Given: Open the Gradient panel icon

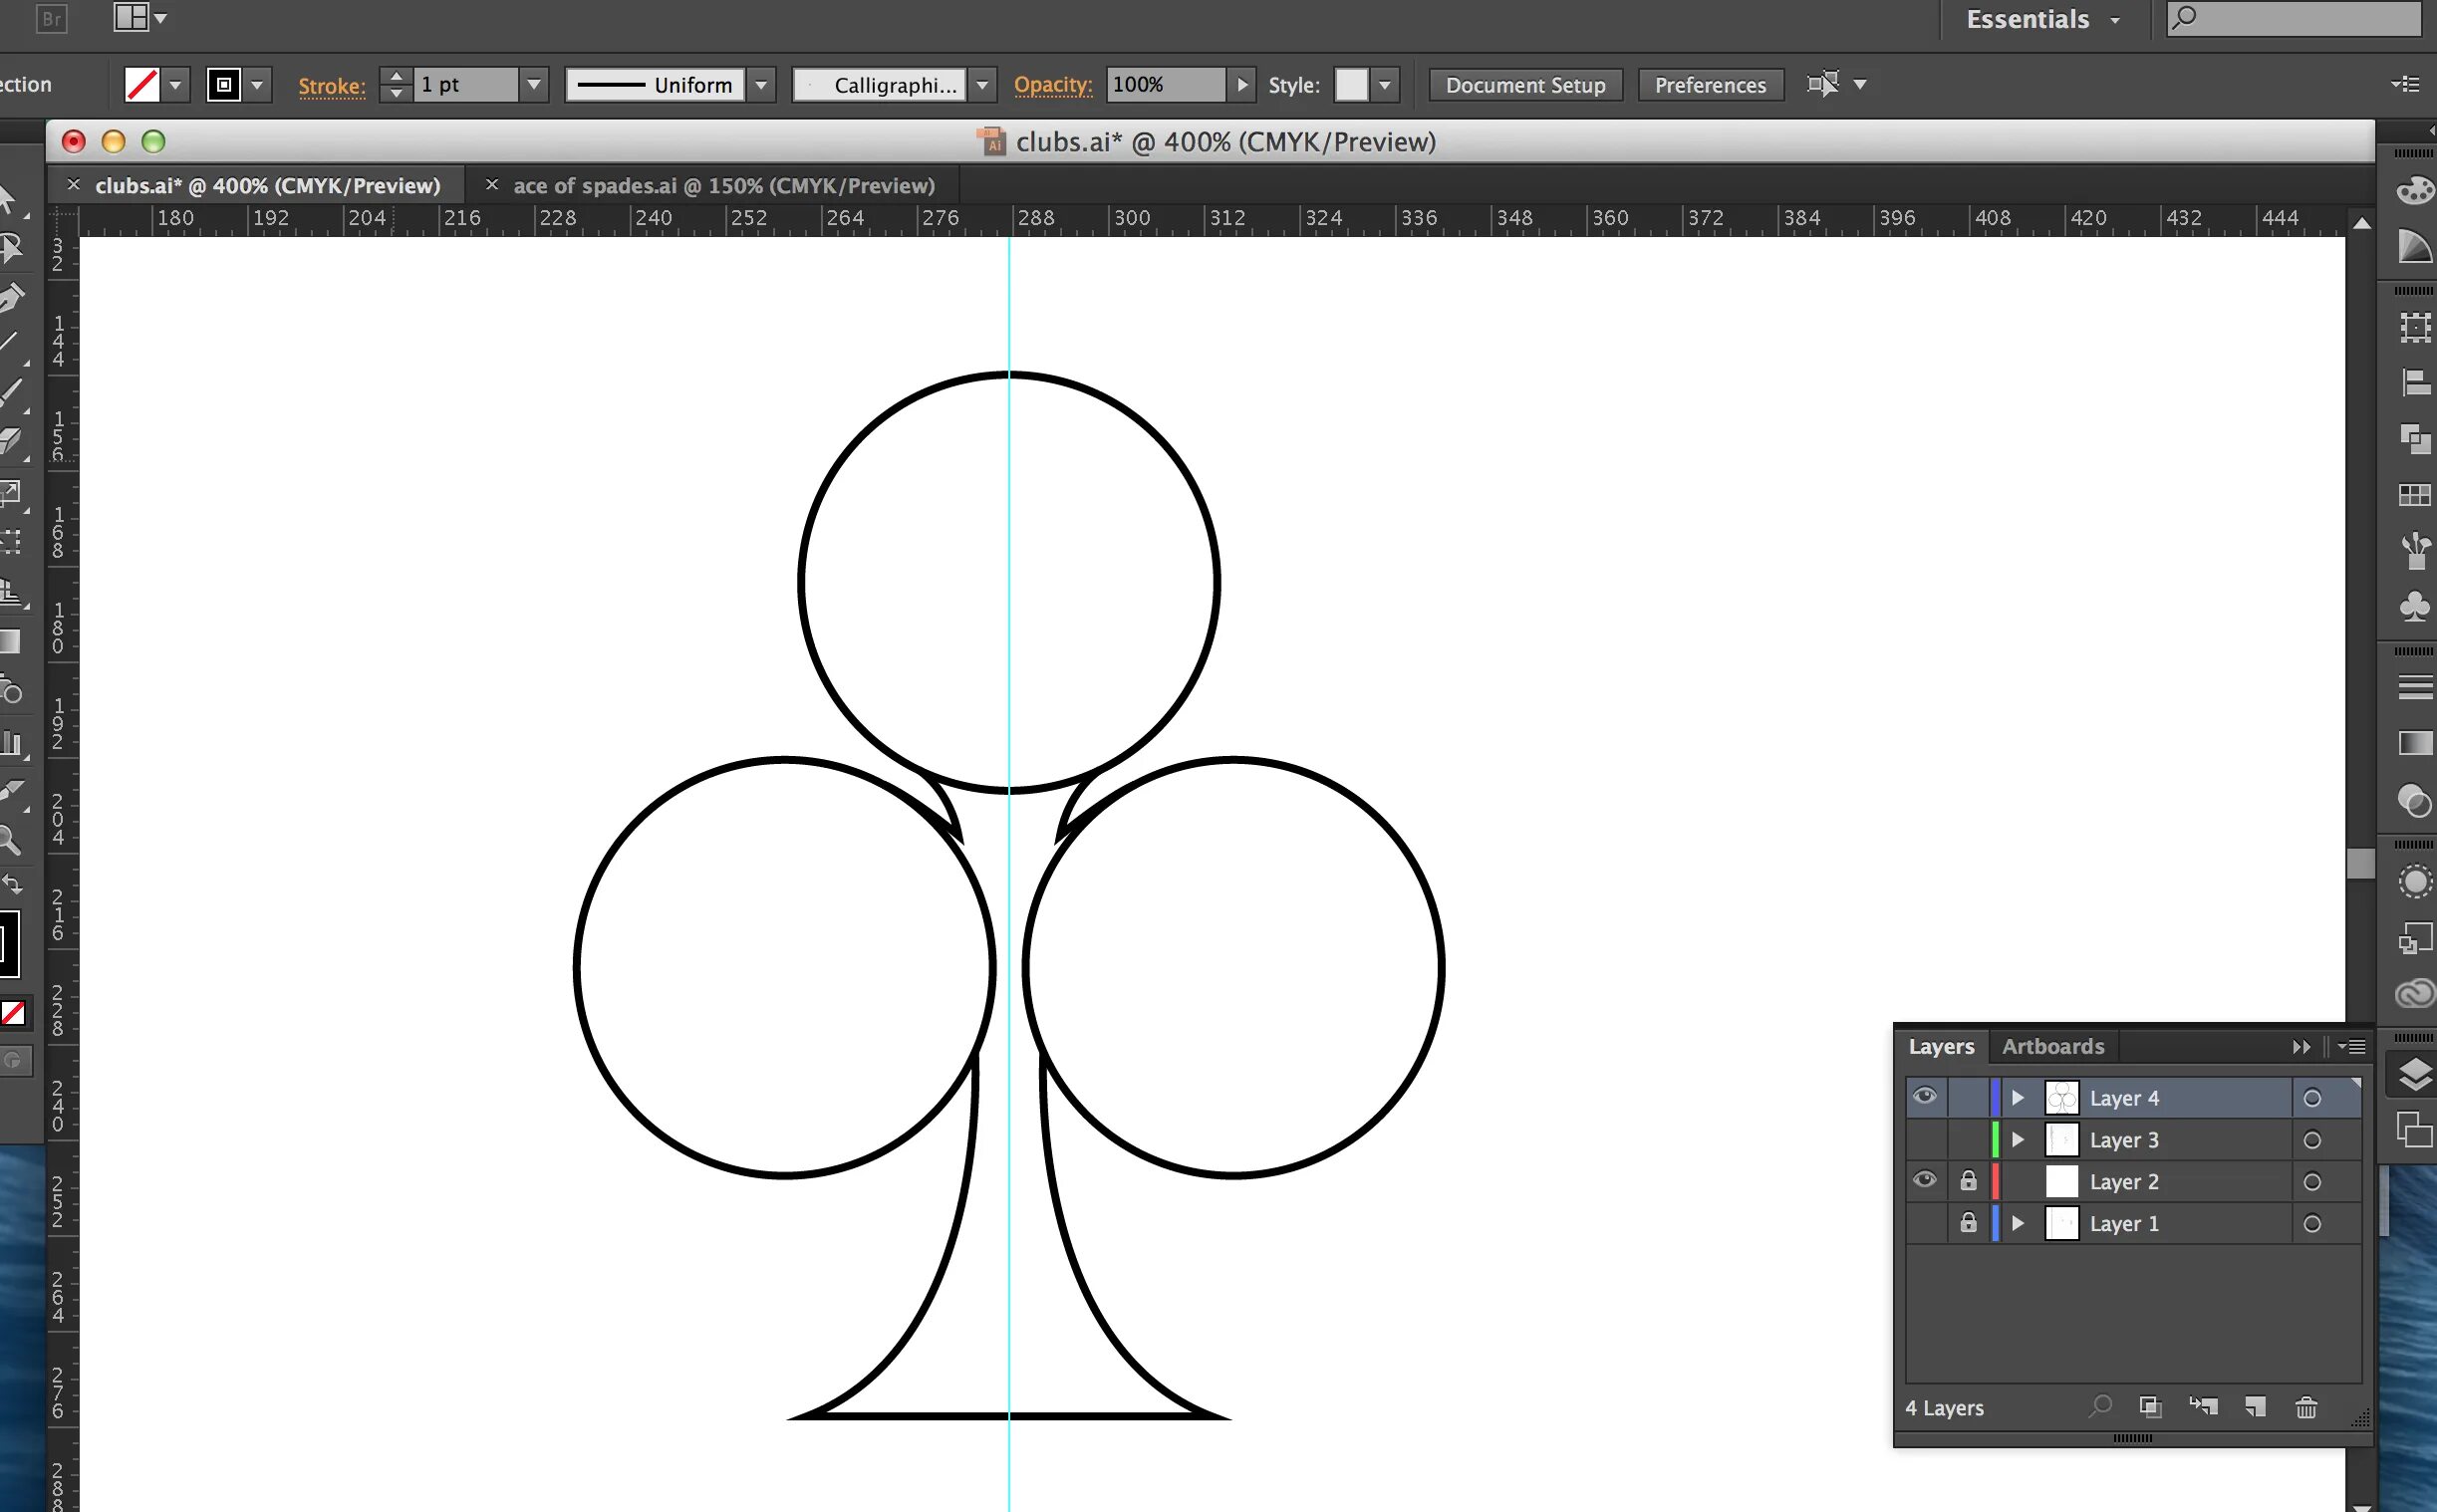Looking at the screenshot, I should (x=2414, y=743).
